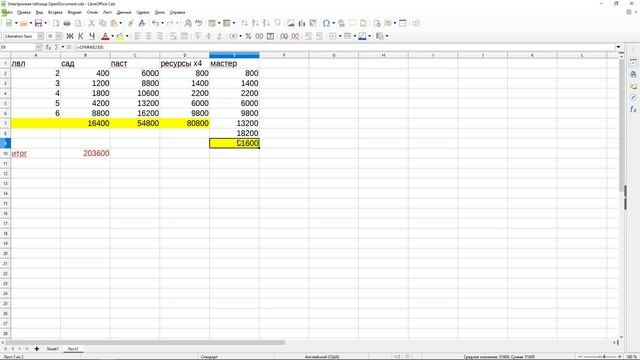Click the Paste clipboard icon

pos(114,23)
